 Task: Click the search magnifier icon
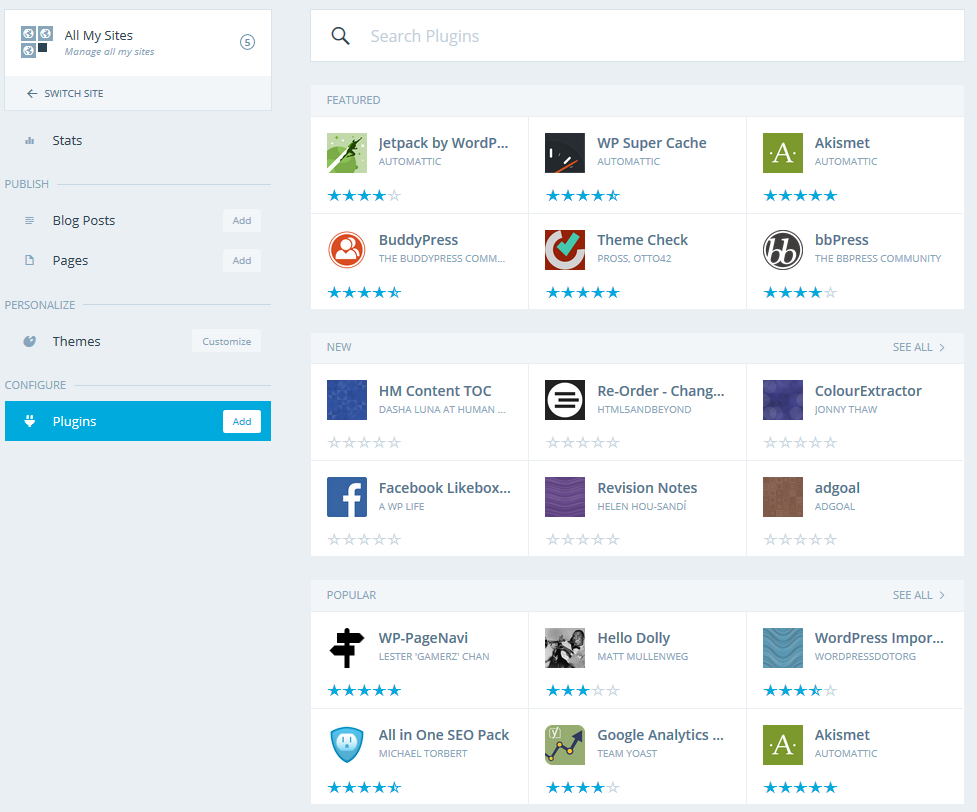[x=340, y=36]
